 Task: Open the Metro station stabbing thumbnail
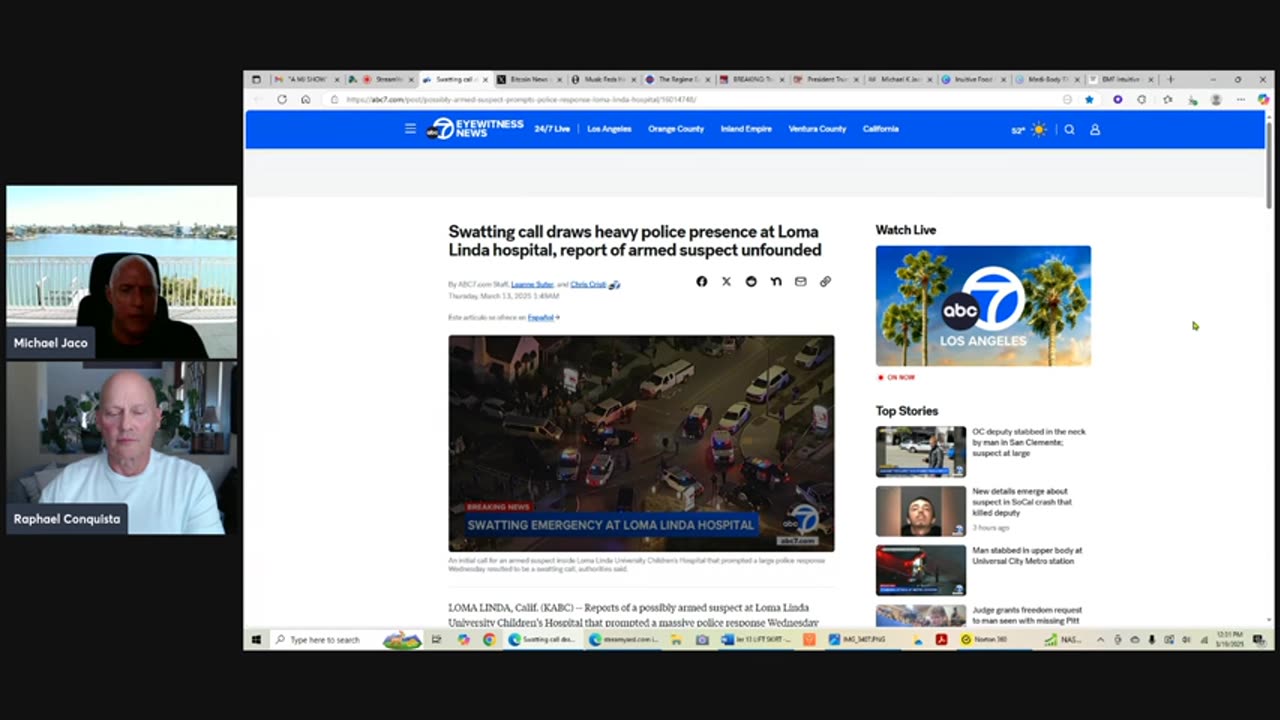[x=921, y=570]
